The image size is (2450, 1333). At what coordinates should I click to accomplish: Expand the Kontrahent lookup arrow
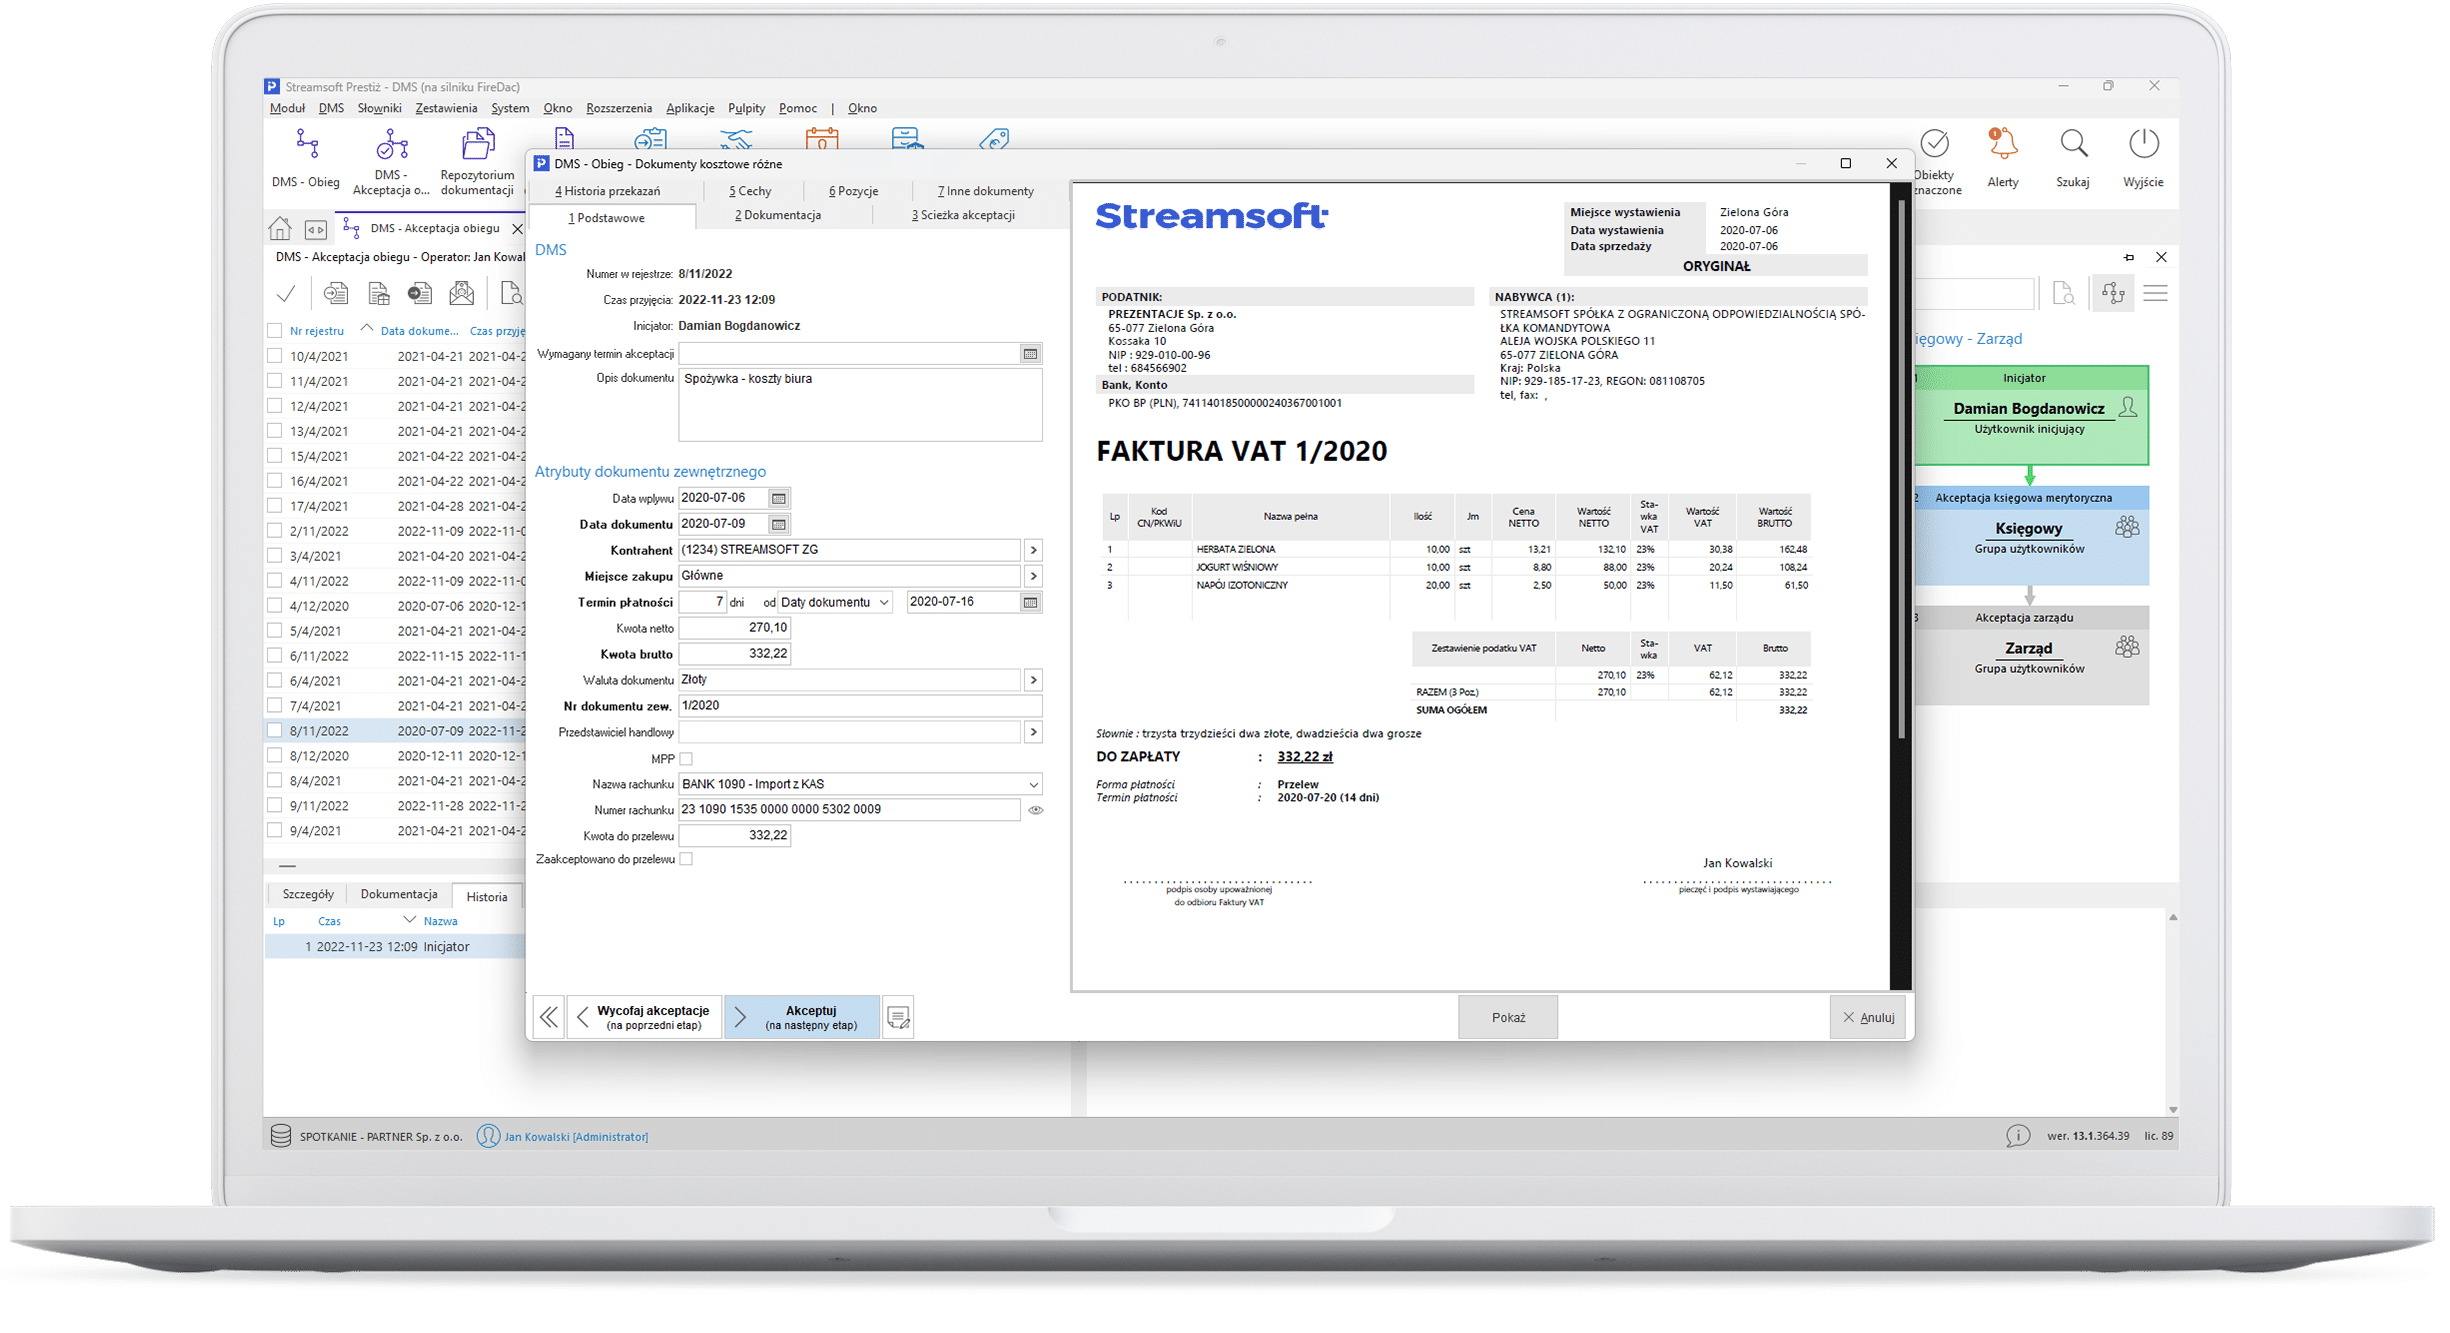(x=1033, y=550)
